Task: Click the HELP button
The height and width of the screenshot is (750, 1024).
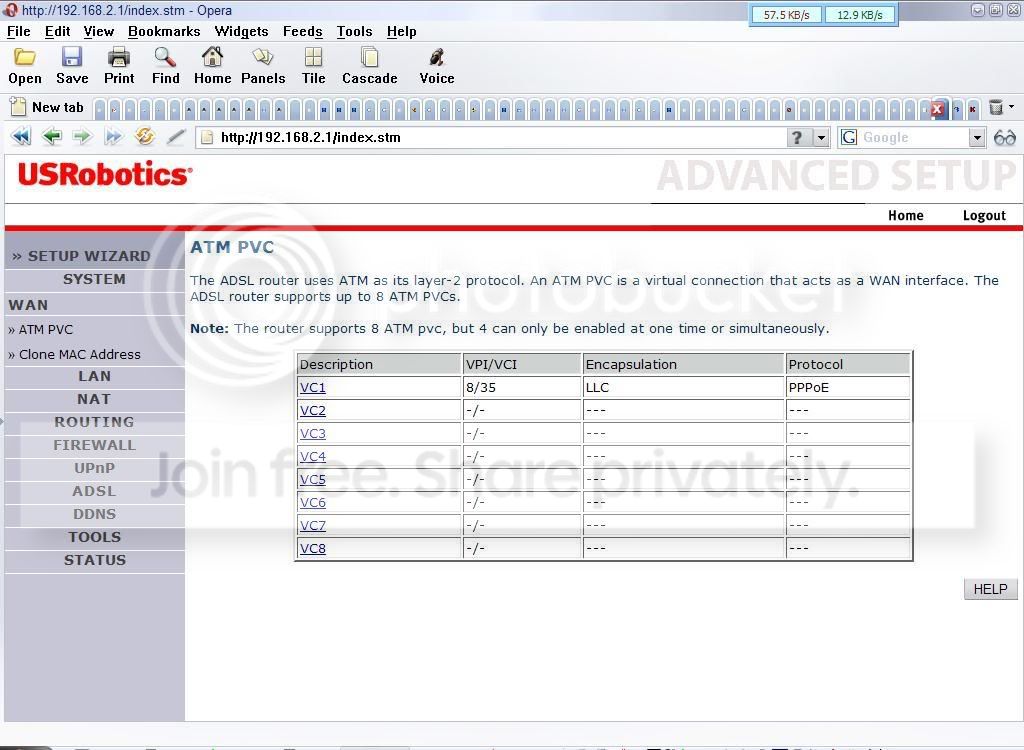Action: point(990,589)
